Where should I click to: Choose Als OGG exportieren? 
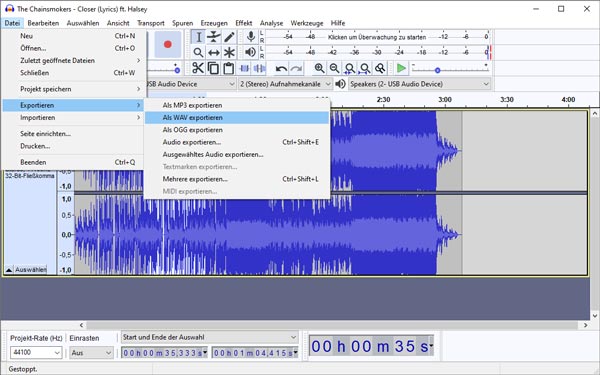coord(237,130)
